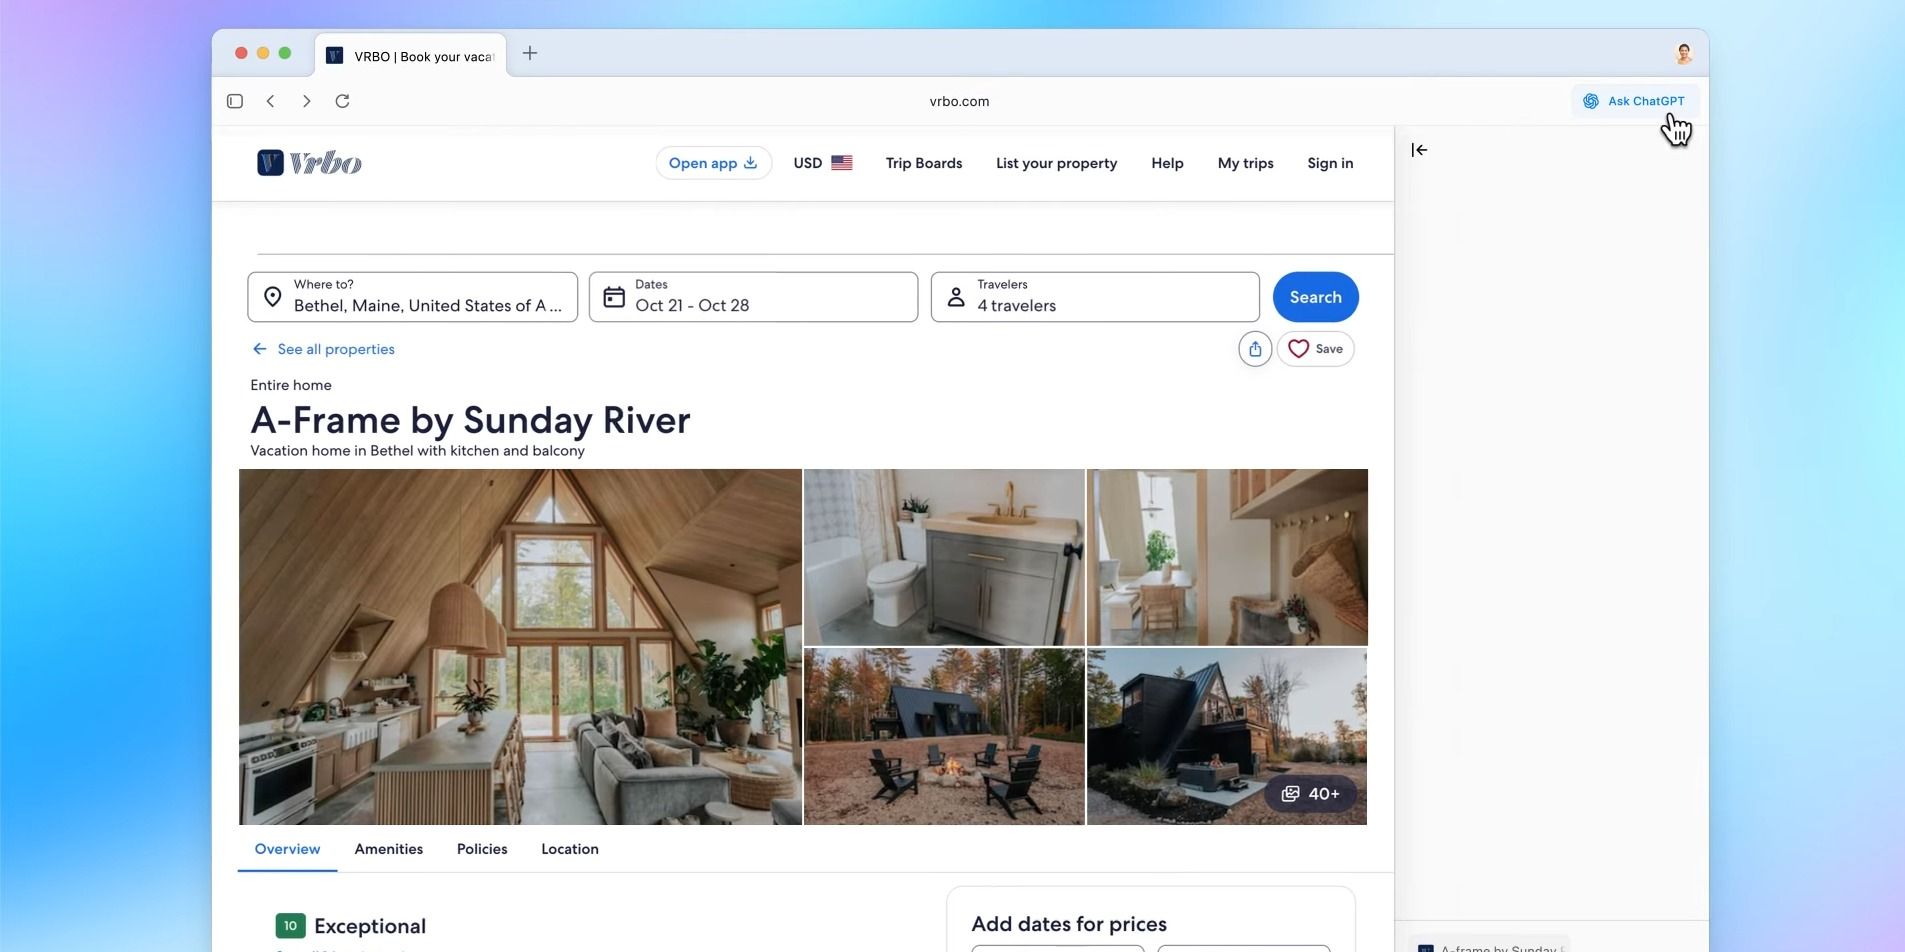Open the USD currency selector
This screenshot has height=952, width=1905.
click(822, 163)
